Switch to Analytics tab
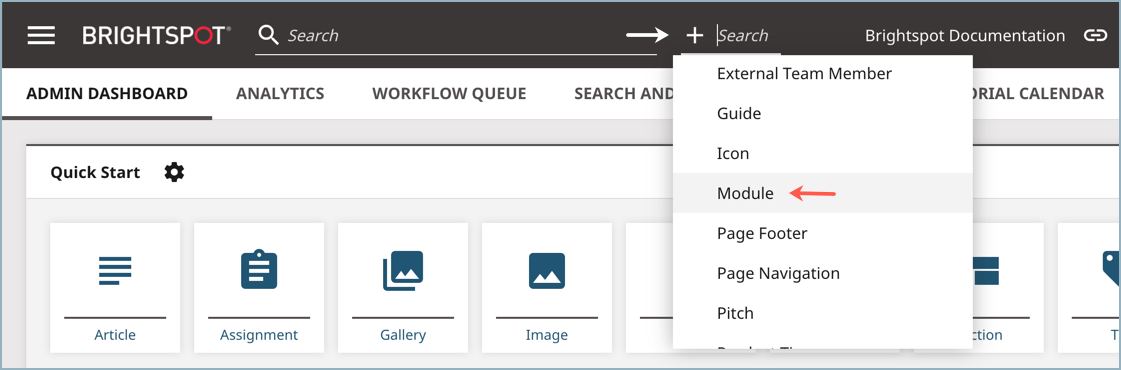Image resolution: width=1121 pixels, height=370 pixels. (x=280, y=94)
